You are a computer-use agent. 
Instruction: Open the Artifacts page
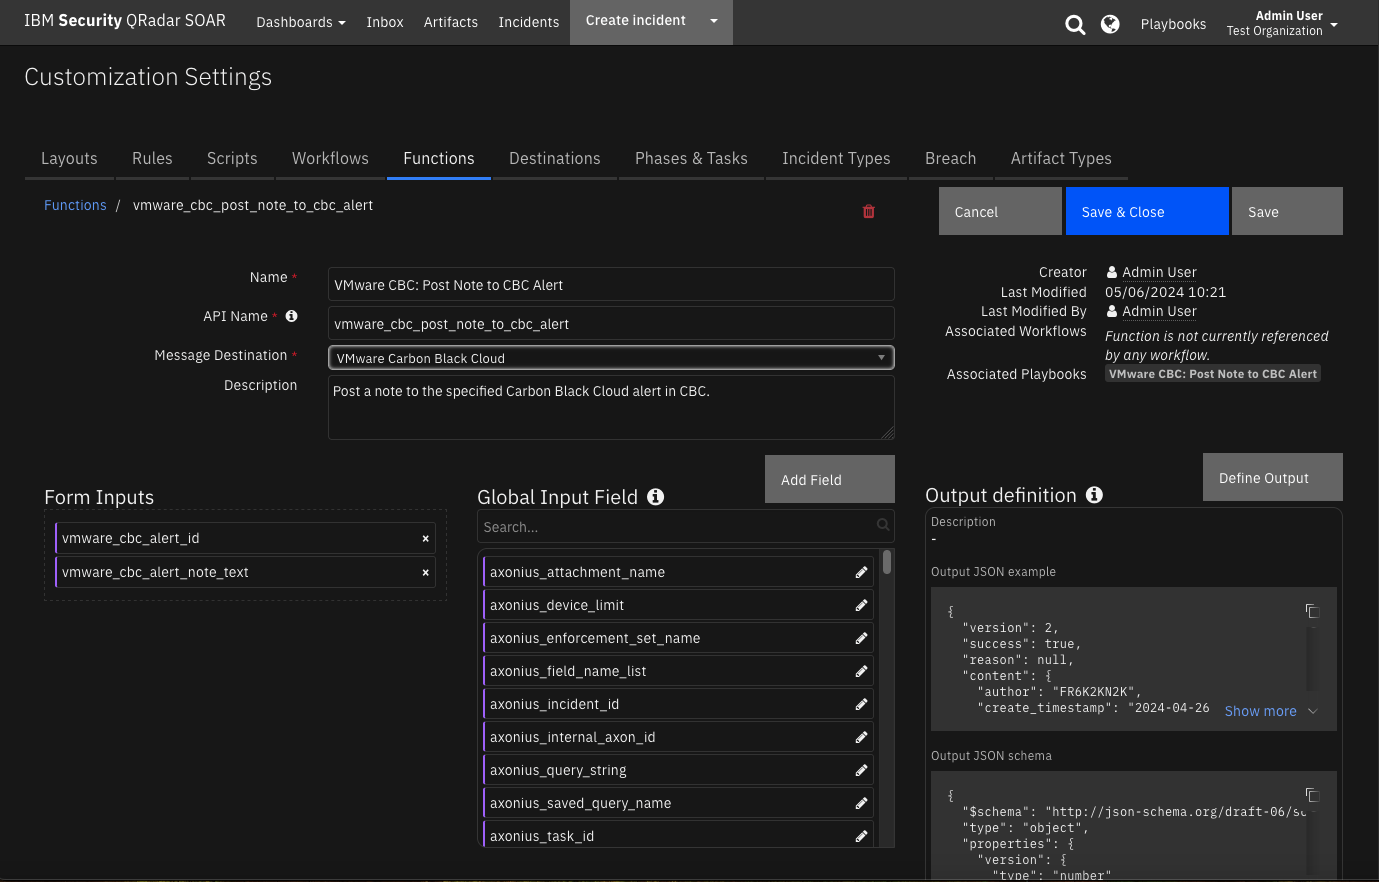451,22
